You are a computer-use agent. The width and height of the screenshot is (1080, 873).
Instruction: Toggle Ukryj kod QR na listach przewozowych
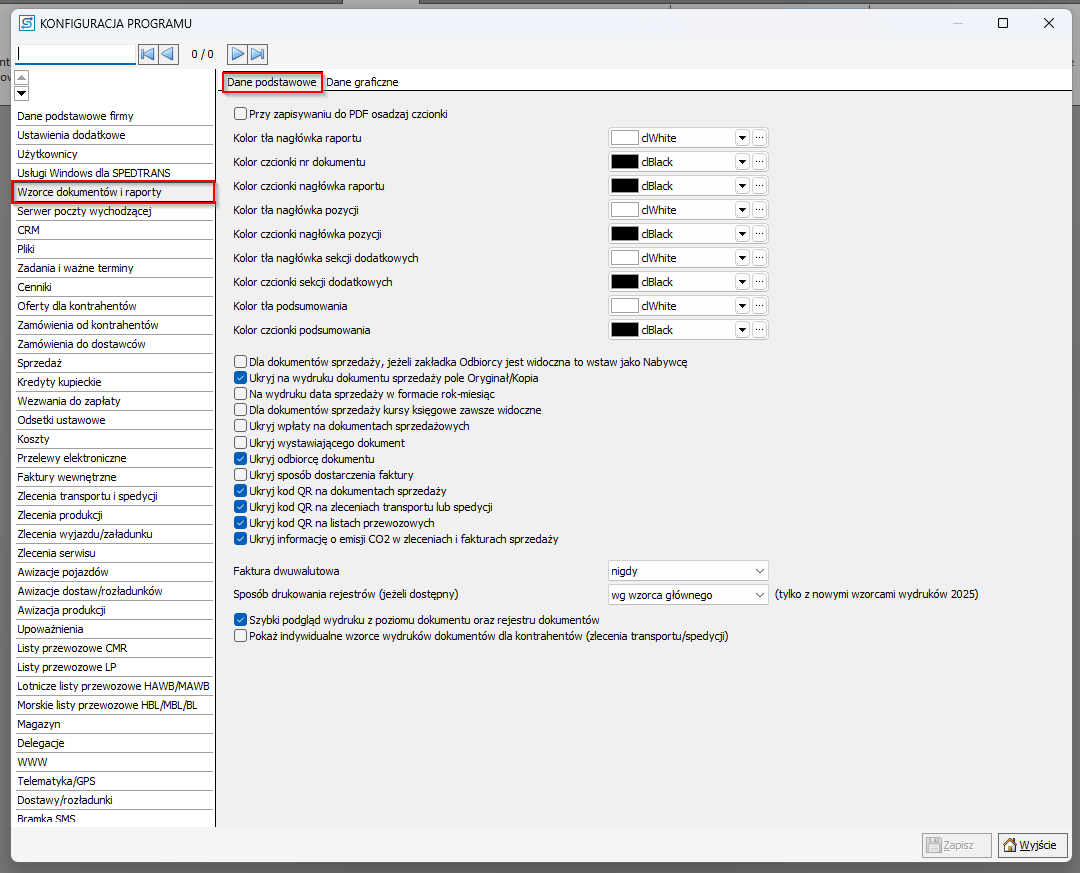point(240,523)
